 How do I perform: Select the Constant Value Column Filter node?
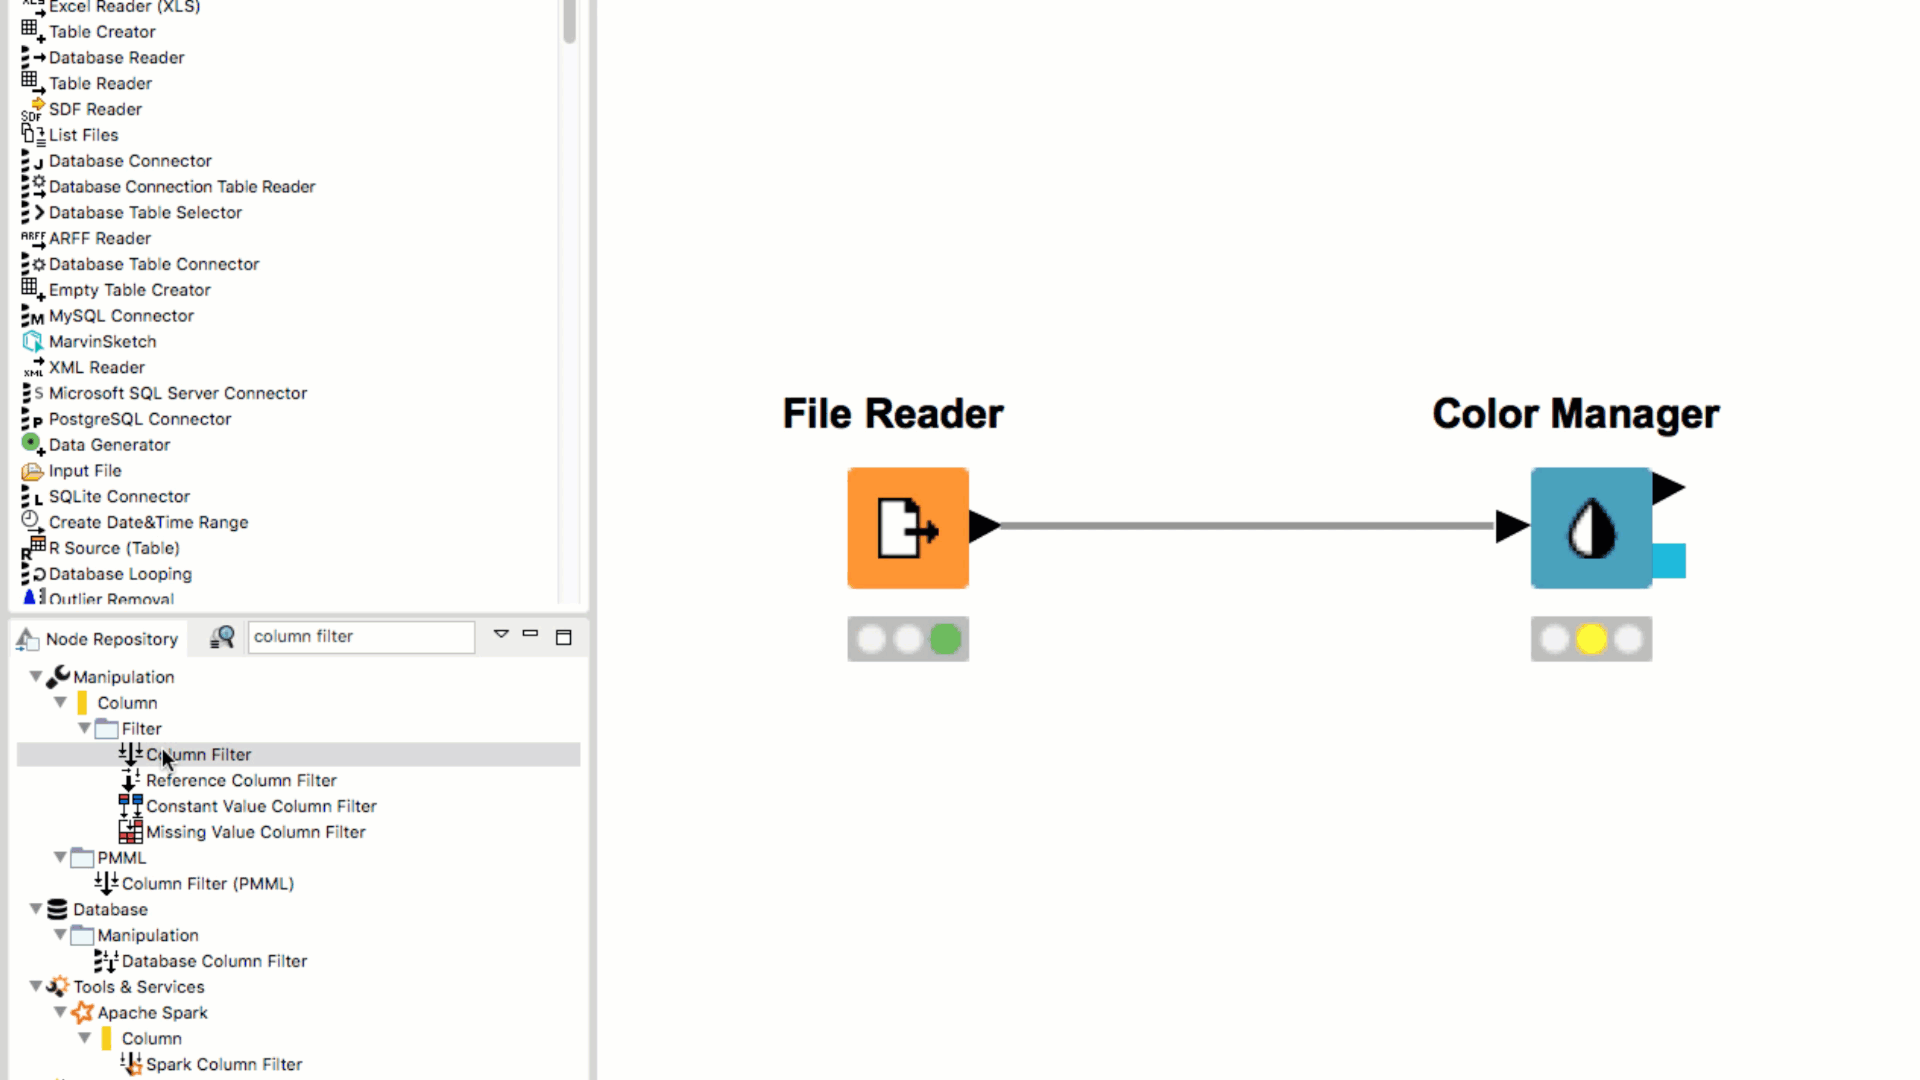(x=261, y=806)
